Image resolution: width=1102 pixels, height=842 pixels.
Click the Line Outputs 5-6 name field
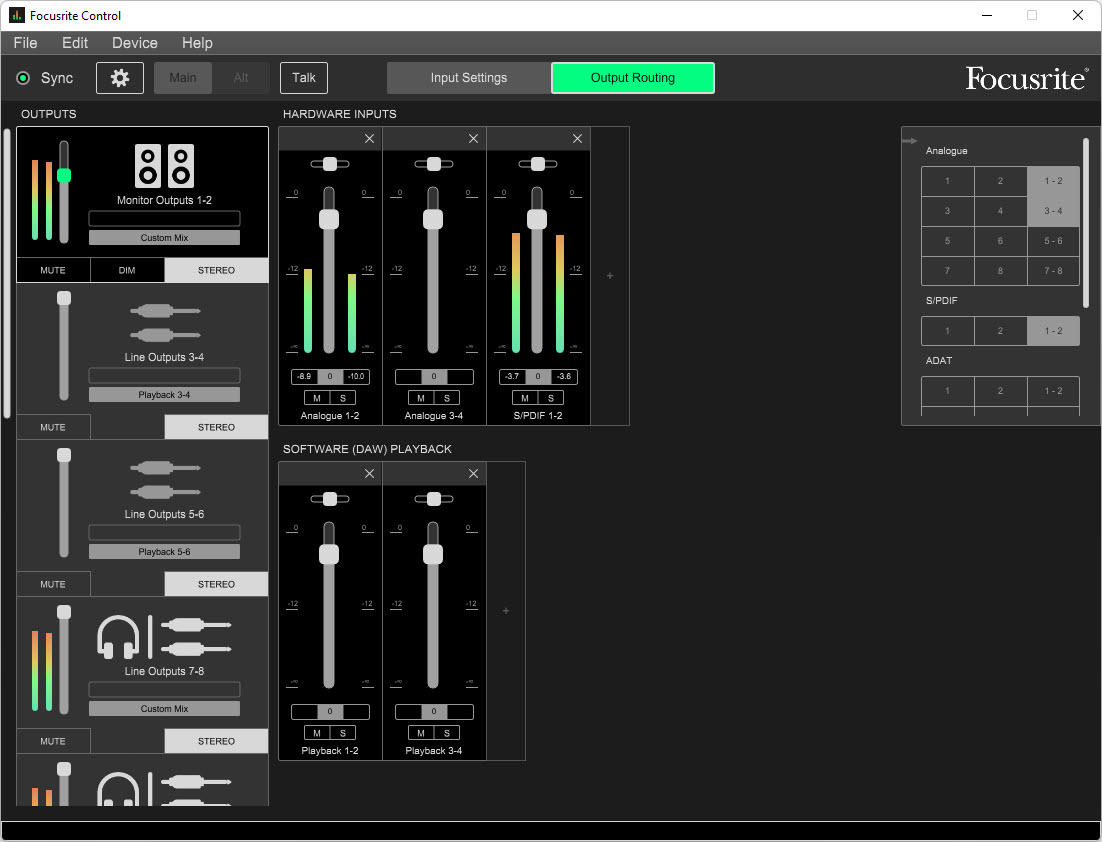pyautogui.click(x=164, y=532)
